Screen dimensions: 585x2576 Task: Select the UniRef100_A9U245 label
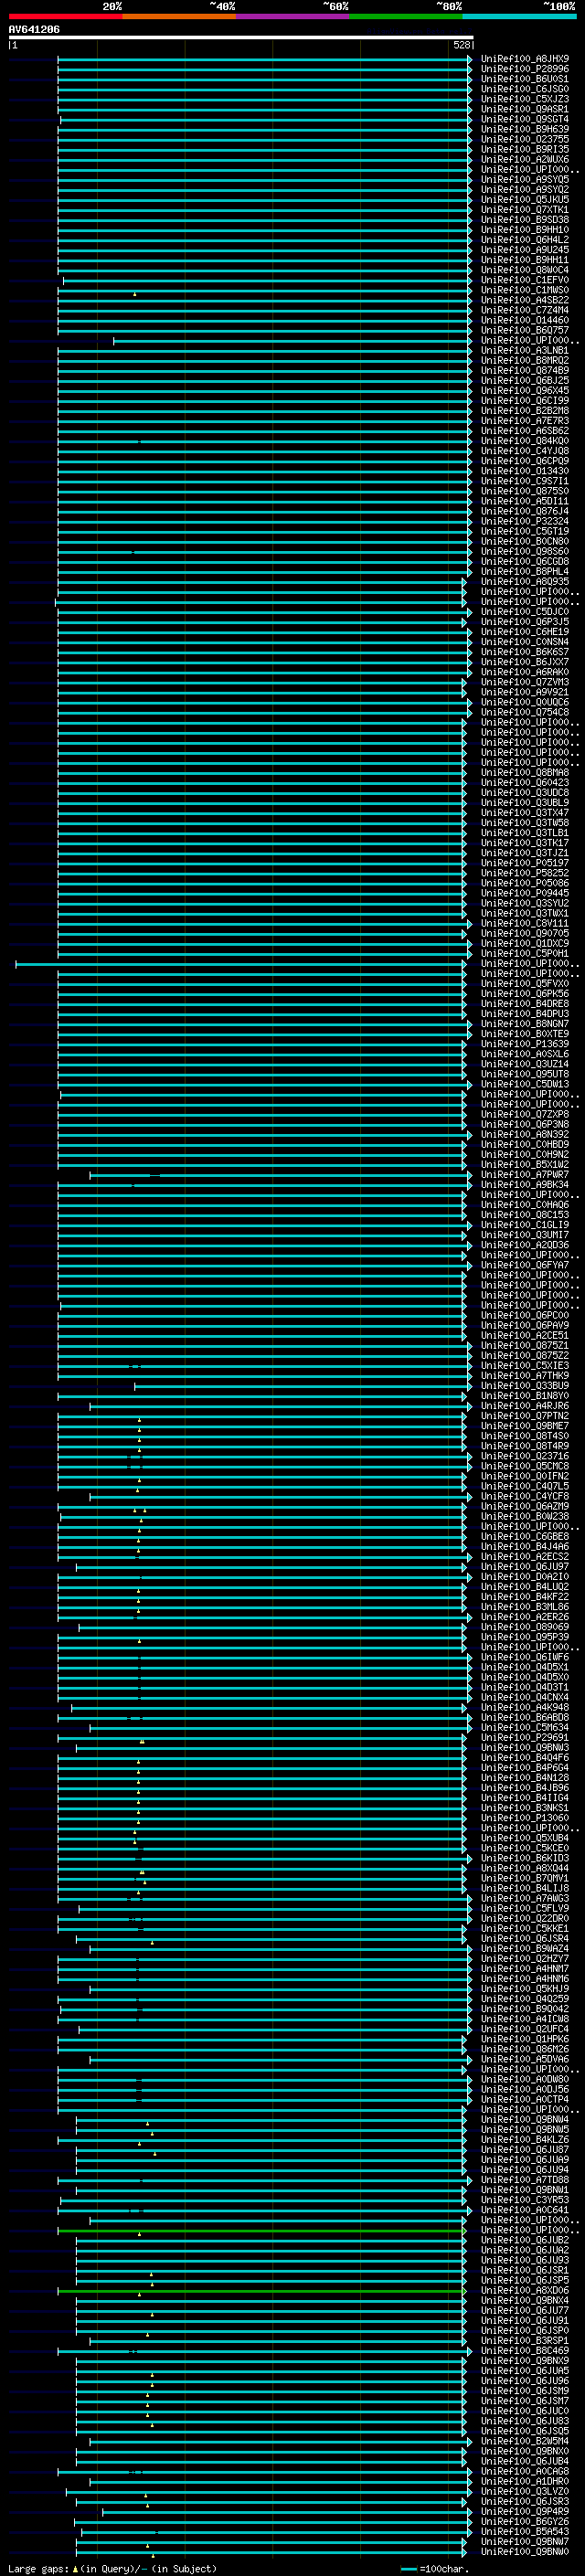point(525,250)
